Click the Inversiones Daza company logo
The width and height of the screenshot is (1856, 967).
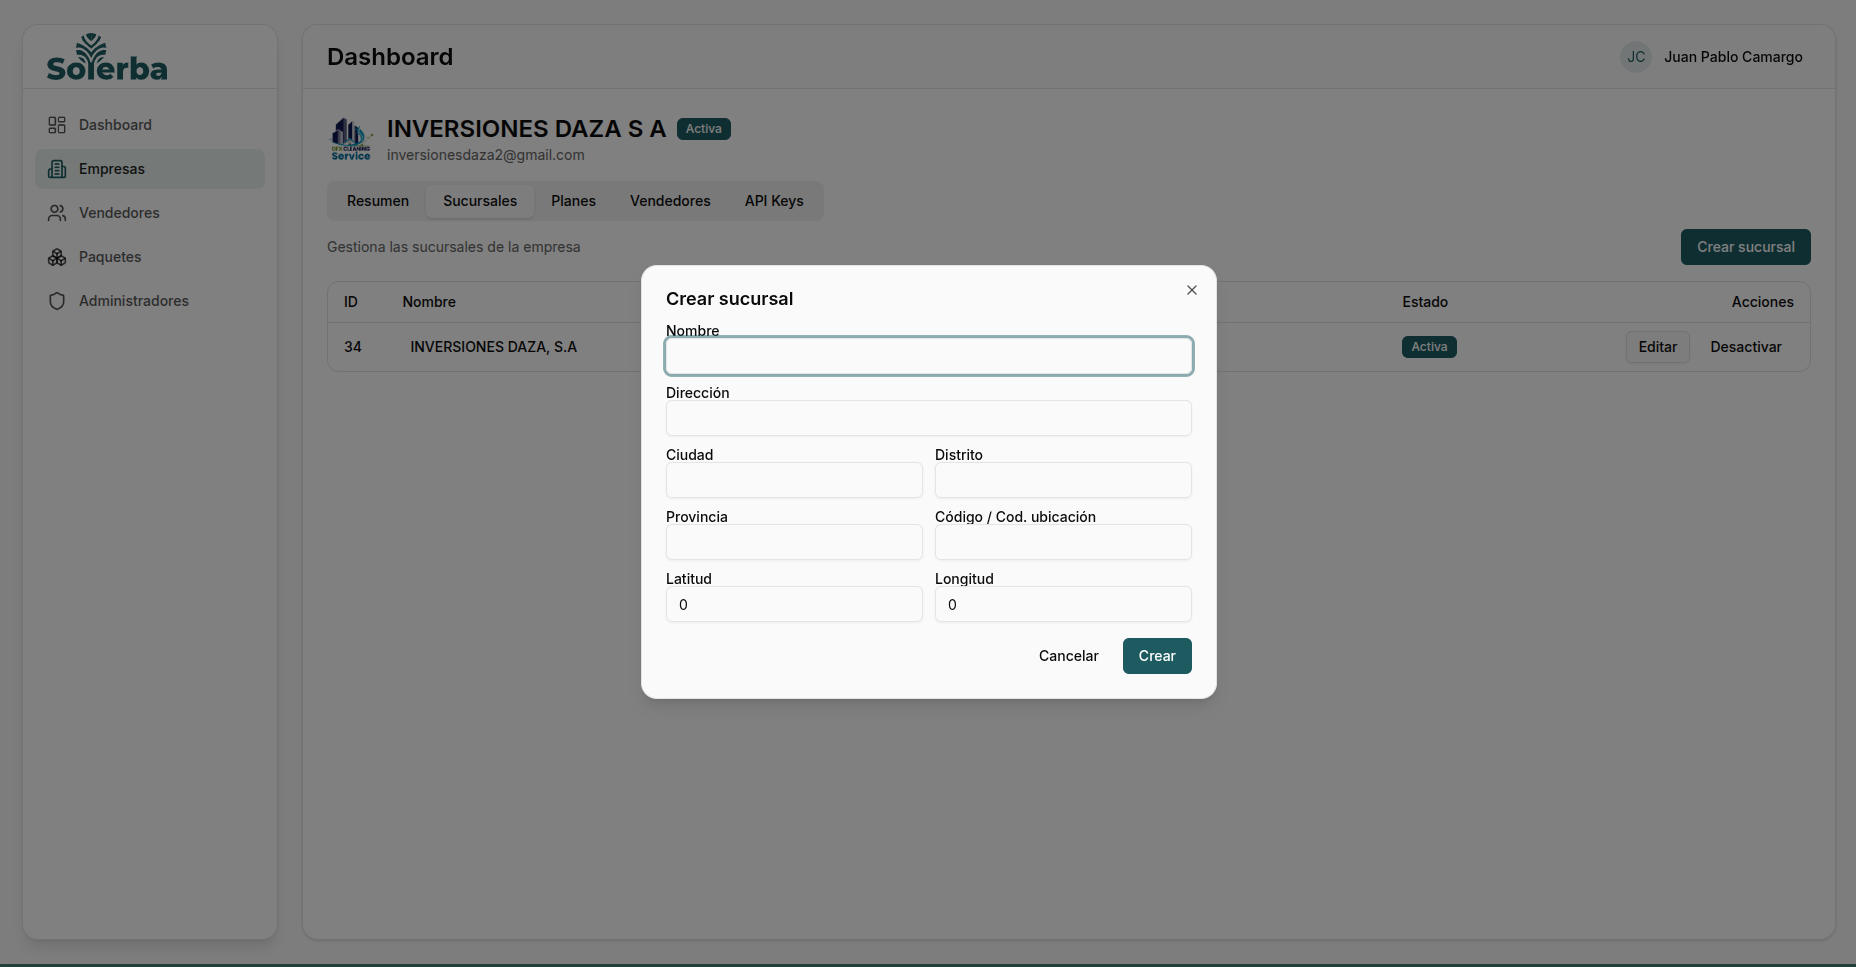(351, 139)
